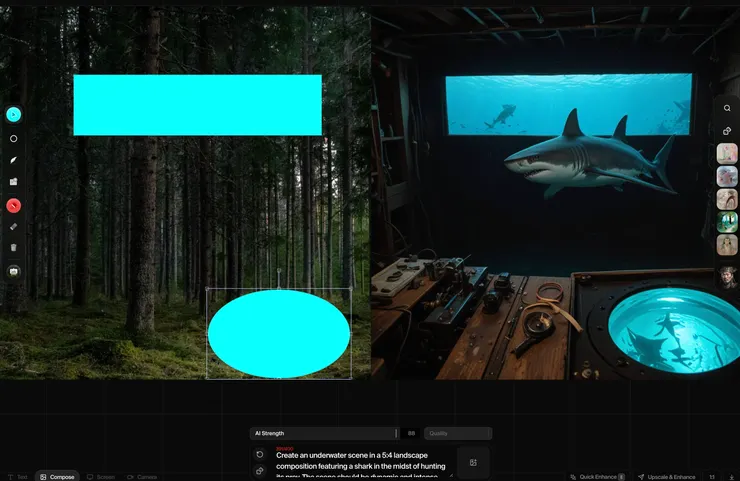Open the pirate character avatar thumbnail
Screen dimensions: 740x481
pyautogui.click(x=728, y=277)
